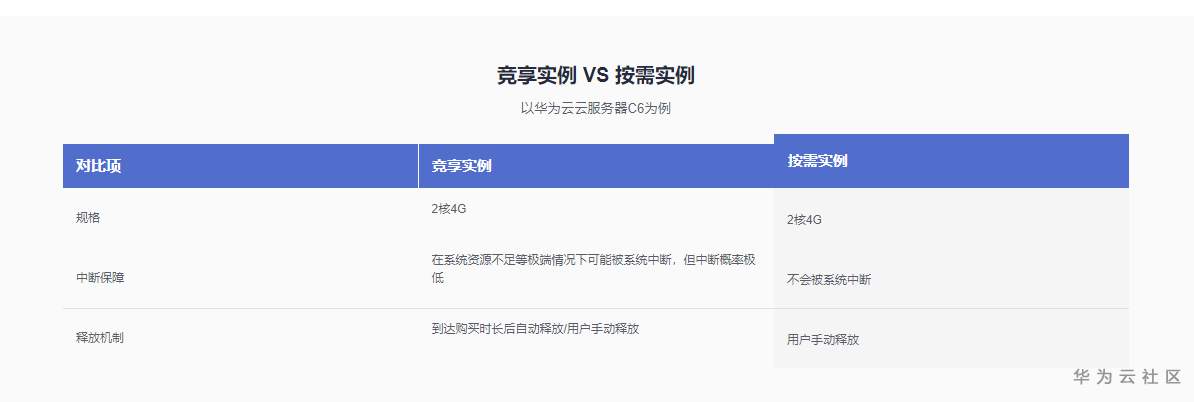Screen dimensions: 1194x402
Task: Click '2核4G' in the 竞享实例 column
Action: point(449,209)
